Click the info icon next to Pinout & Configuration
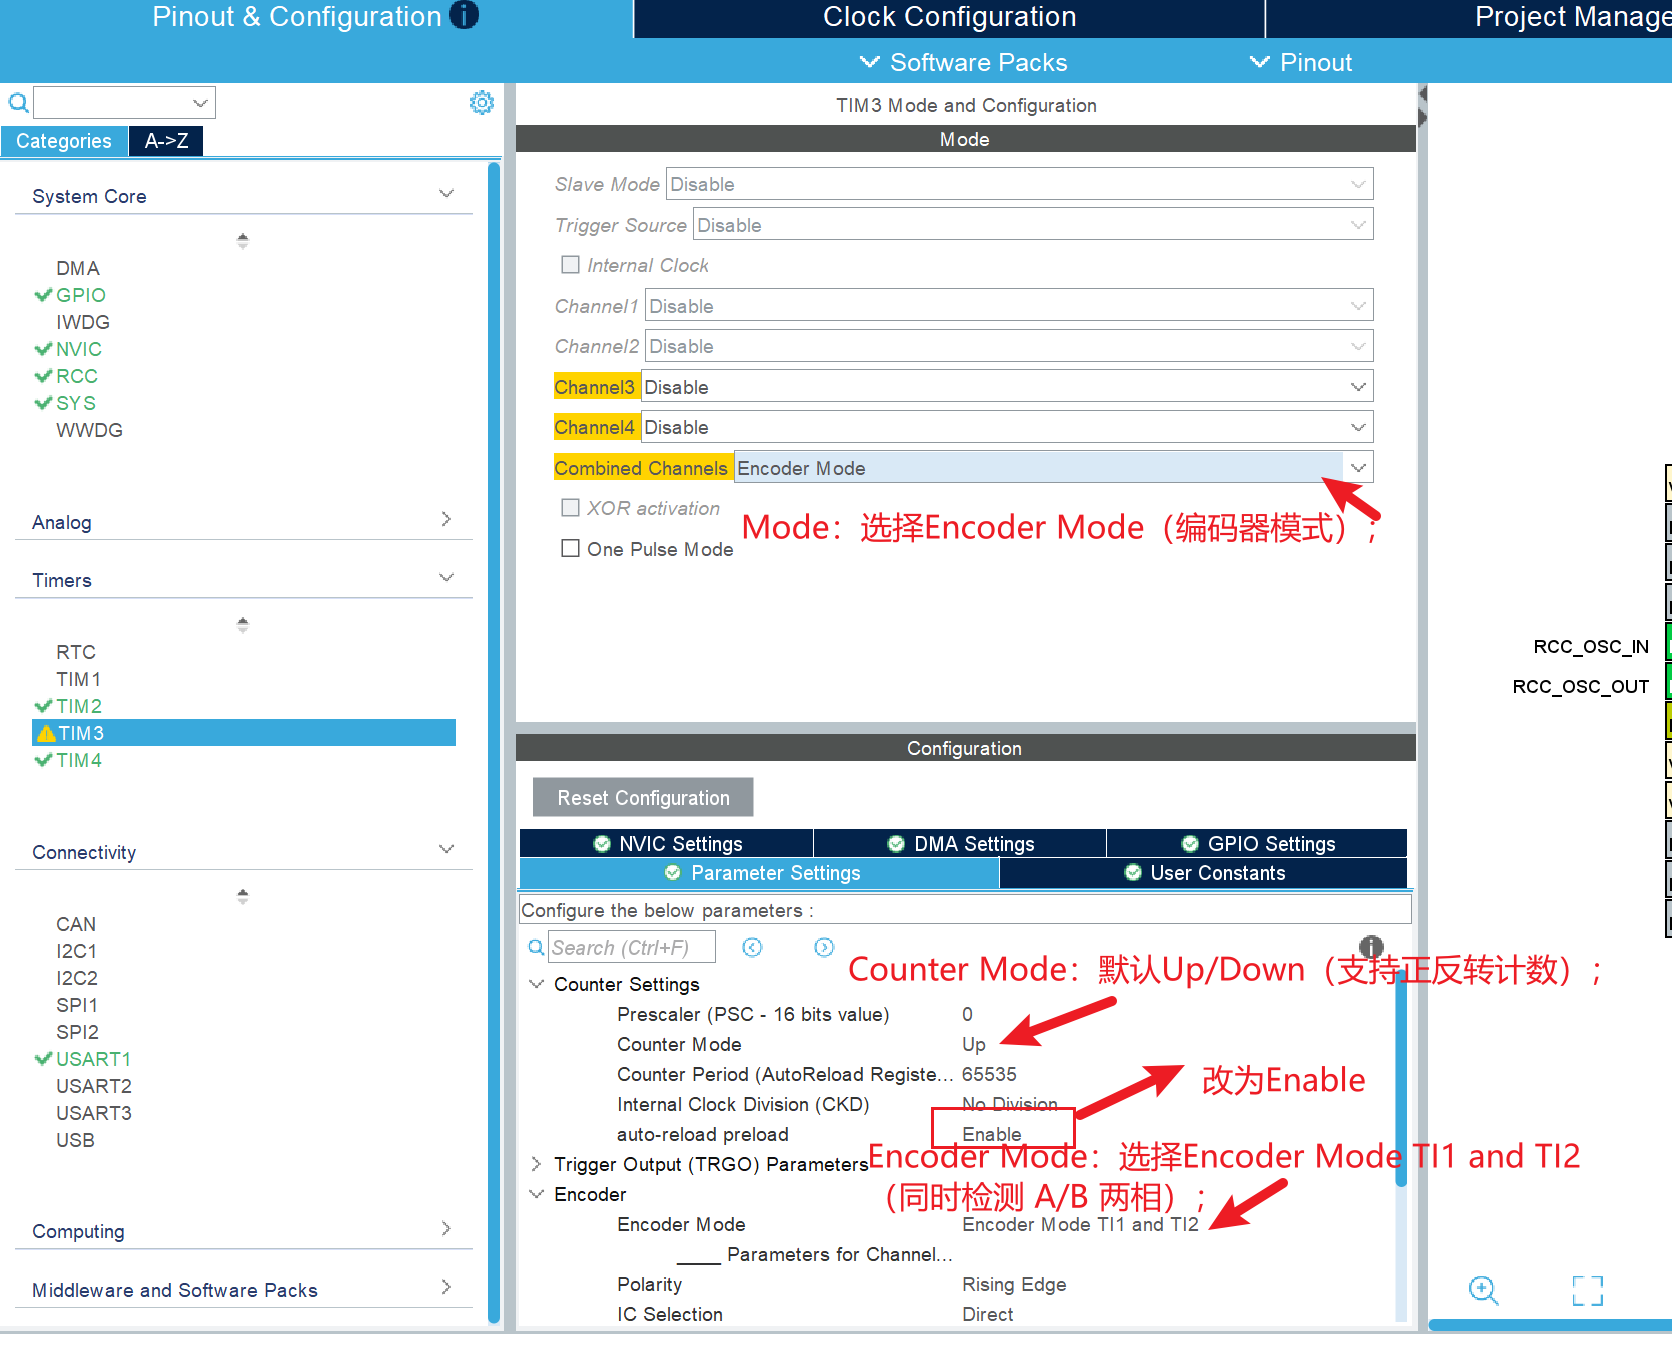 (464, 15)
